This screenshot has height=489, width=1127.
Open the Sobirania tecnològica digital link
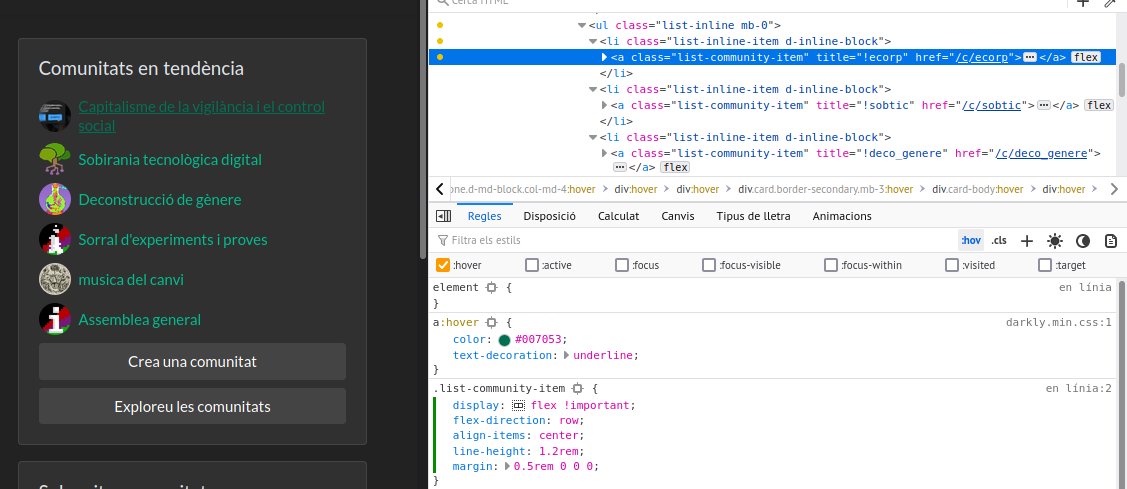170,160
